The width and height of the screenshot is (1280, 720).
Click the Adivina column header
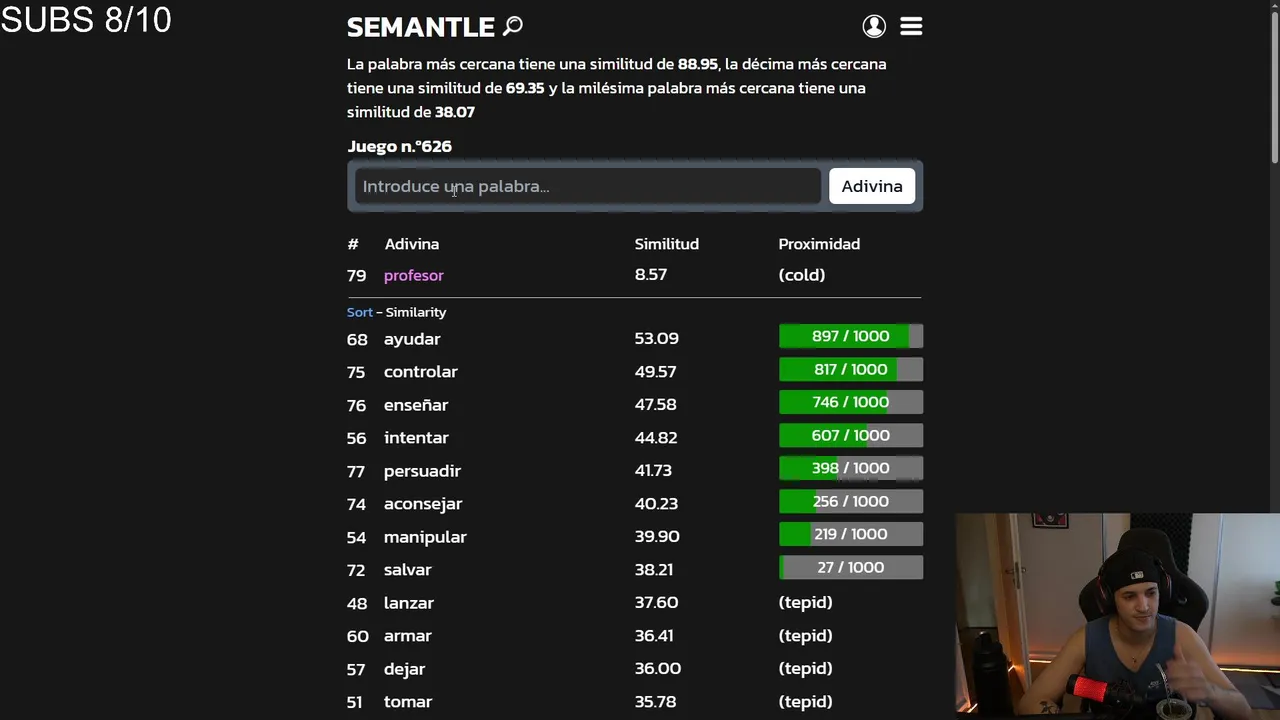click(x=411, y=244)
